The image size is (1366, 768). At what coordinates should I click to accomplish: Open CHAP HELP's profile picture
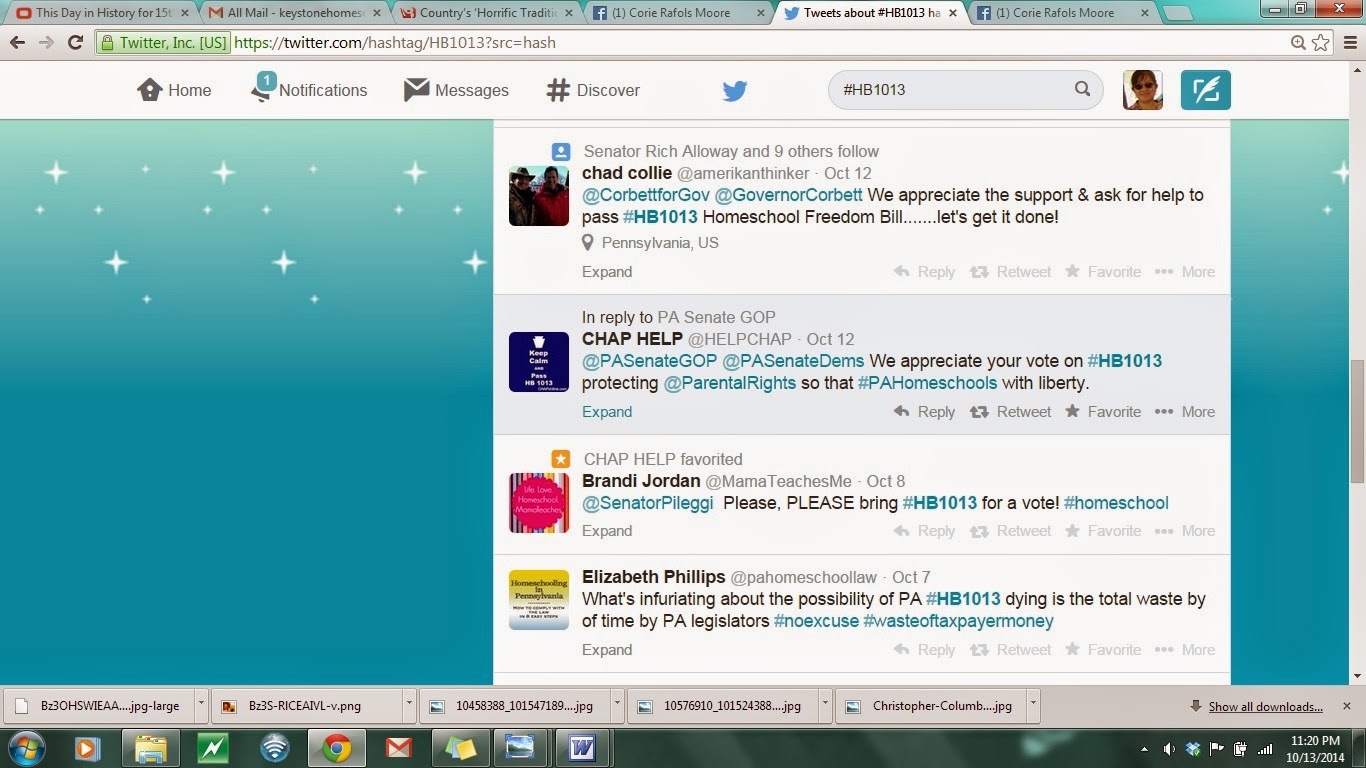click(539, 362)
